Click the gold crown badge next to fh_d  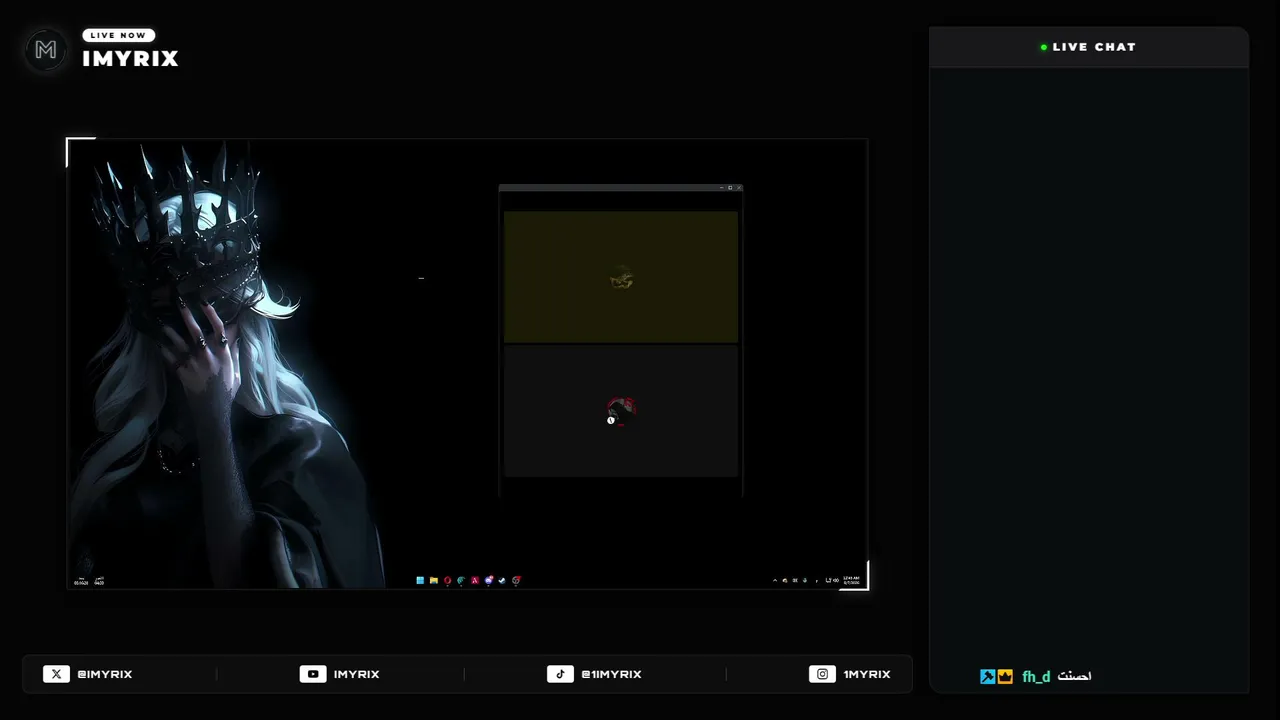point(1005,677)
